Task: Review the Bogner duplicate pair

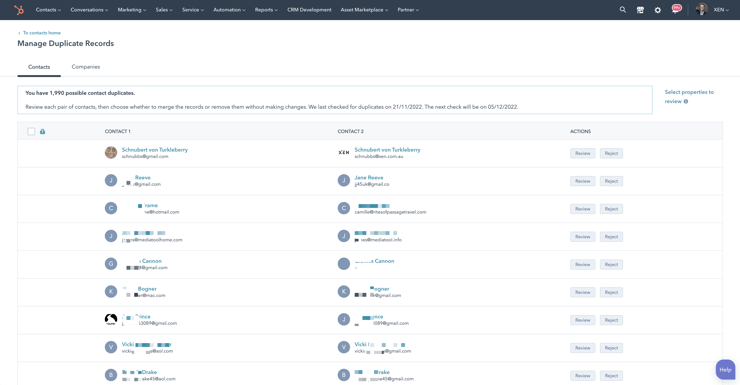Action: click(x=582, y=293)
